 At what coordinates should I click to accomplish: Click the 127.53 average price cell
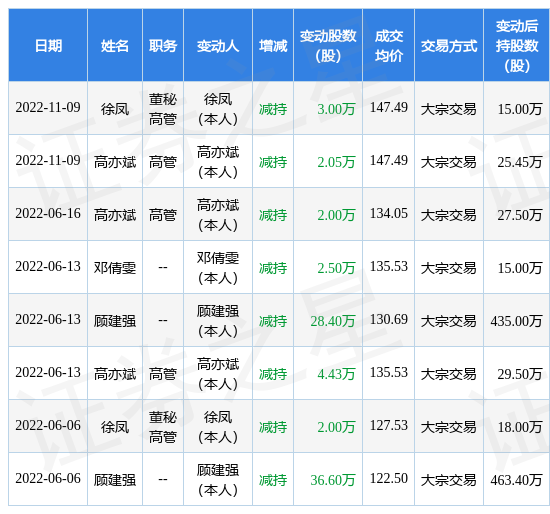coord(389,426)
